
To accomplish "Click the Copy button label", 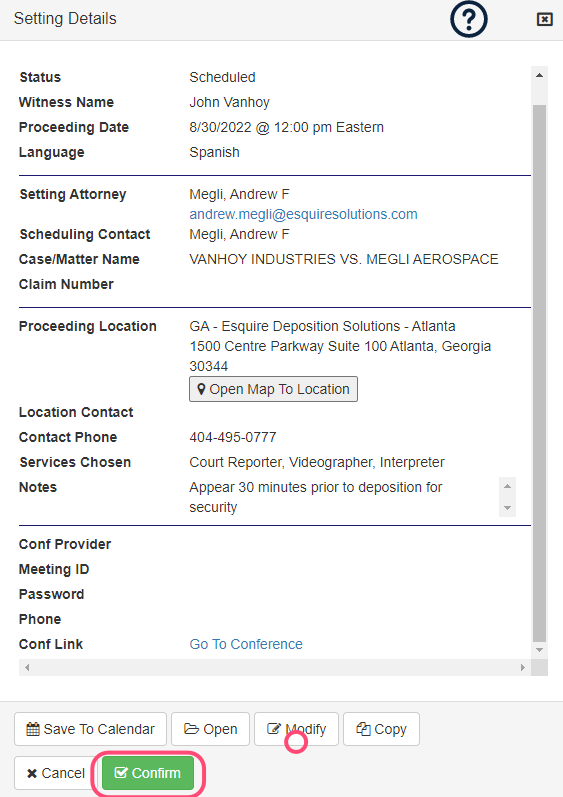I will (390, 729).
